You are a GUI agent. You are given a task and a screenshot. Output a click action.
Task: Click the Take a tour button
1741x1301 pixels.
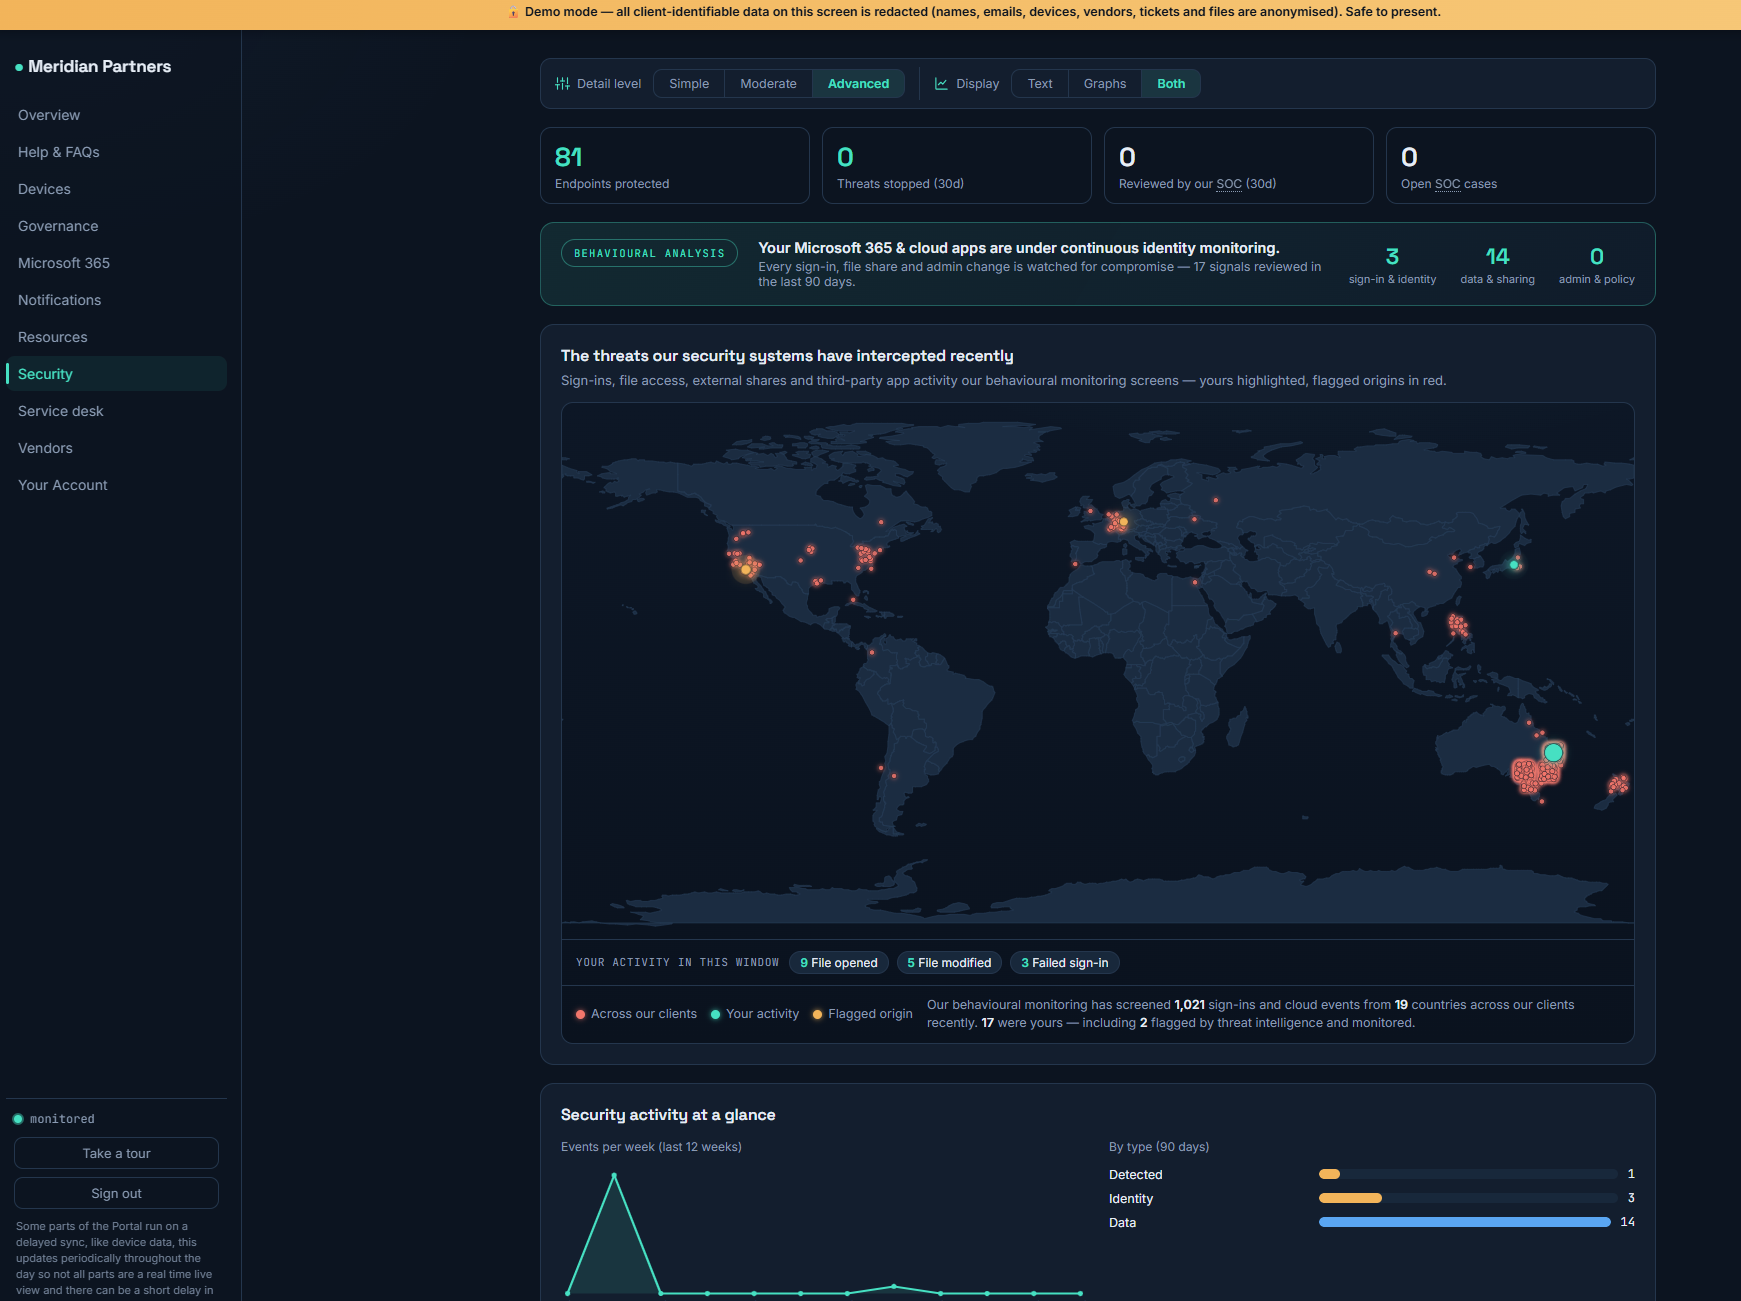pyautogui.click(x=116, y=1153)
